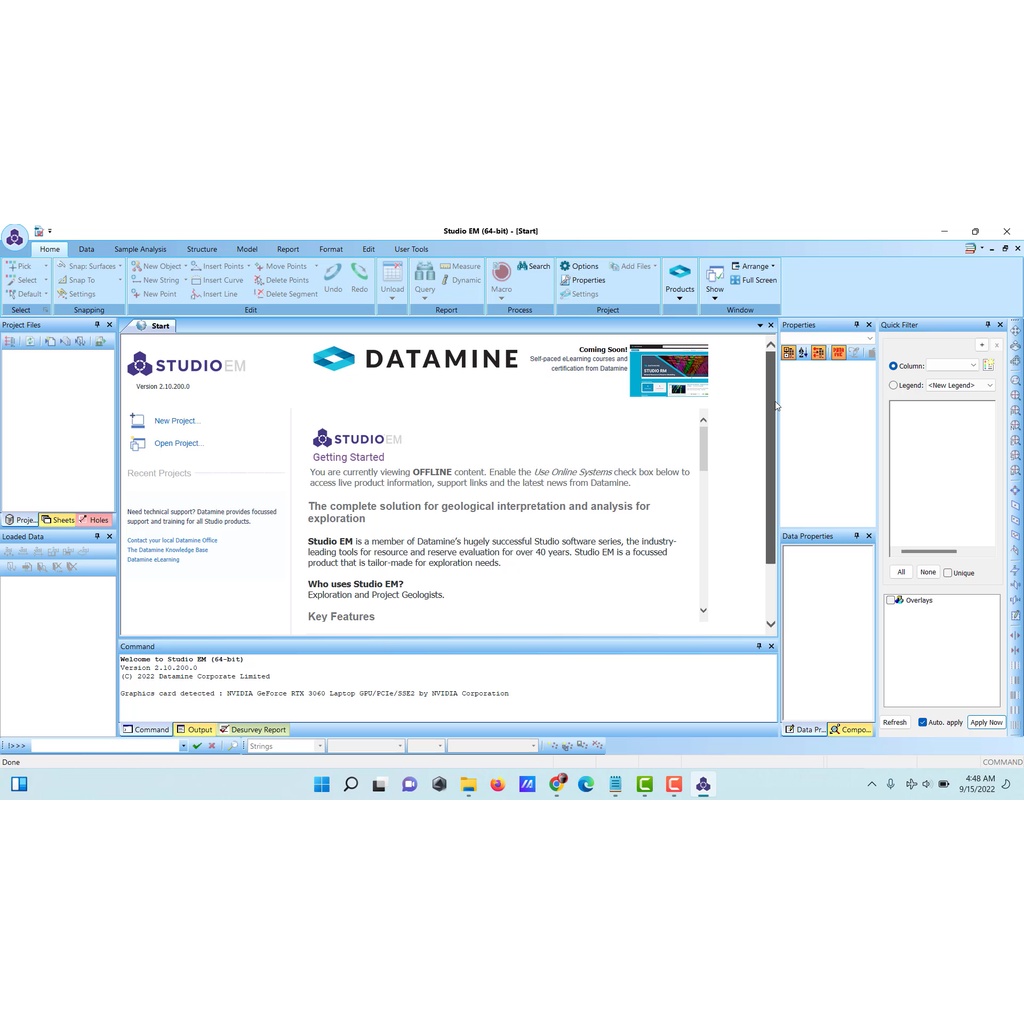Click the Insert Curve tool
1024x1024 pixels.
(217, 280)
